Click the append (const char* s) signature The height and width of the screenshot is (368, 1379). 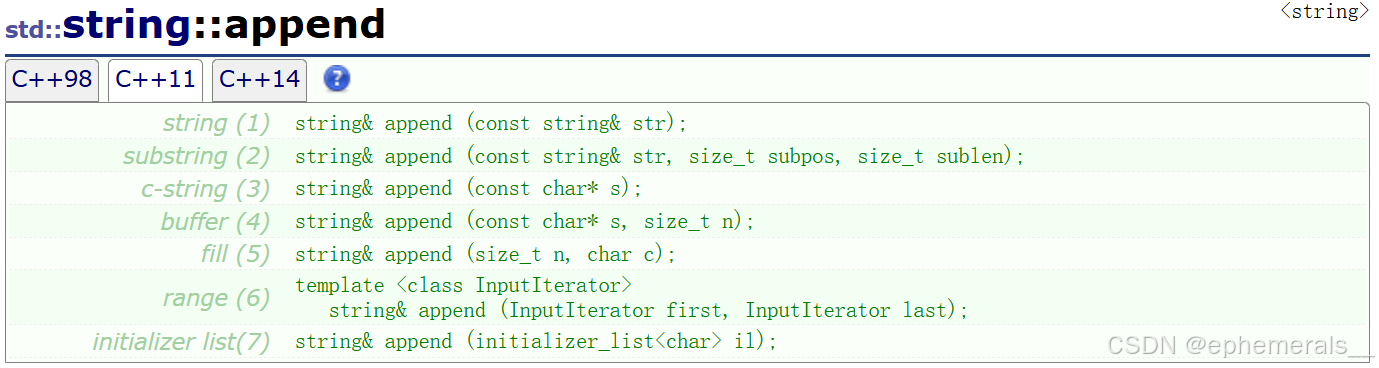pos(468,189)
